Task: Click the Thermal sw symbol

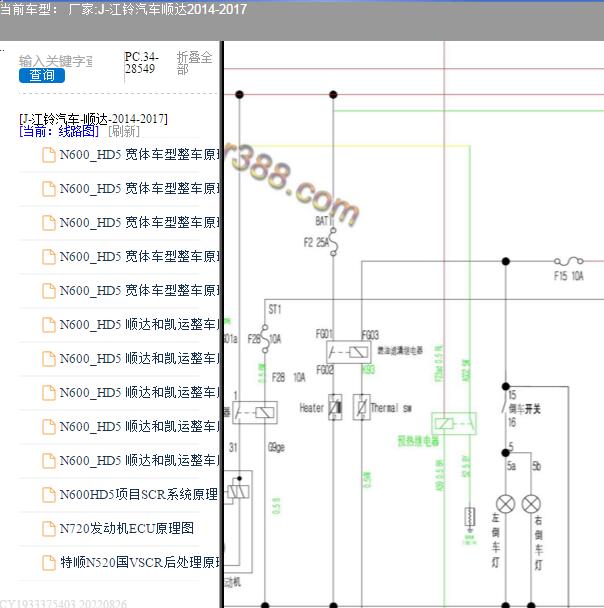Action: point(361,407)
